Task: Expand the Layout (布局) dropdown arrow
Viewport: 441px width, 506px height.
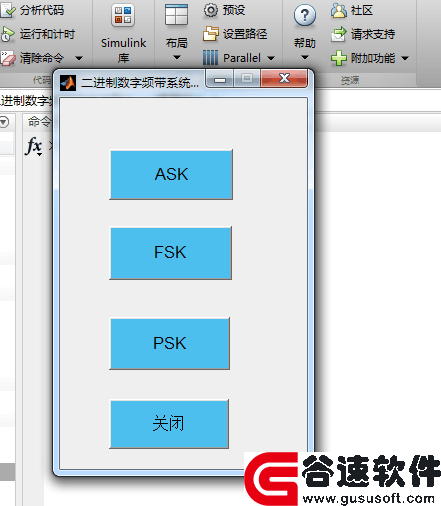Action: coord(177,57)
